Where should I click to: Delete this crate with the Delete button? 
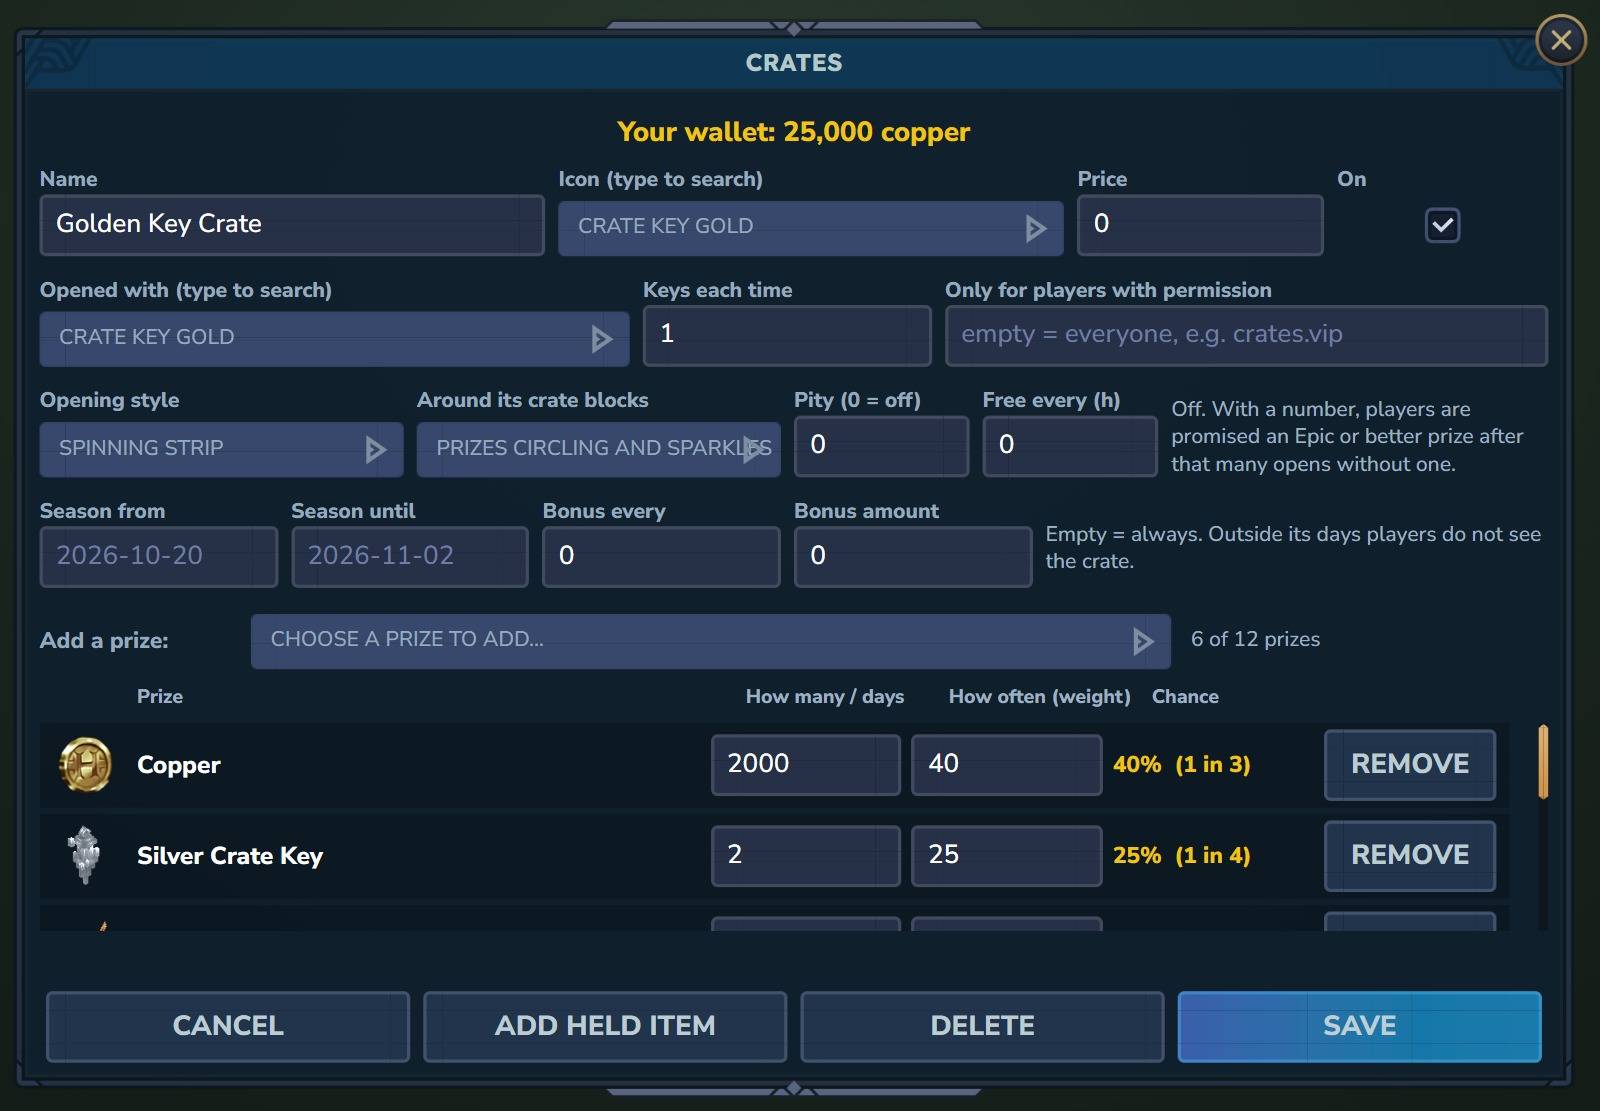coord(982,1026)
